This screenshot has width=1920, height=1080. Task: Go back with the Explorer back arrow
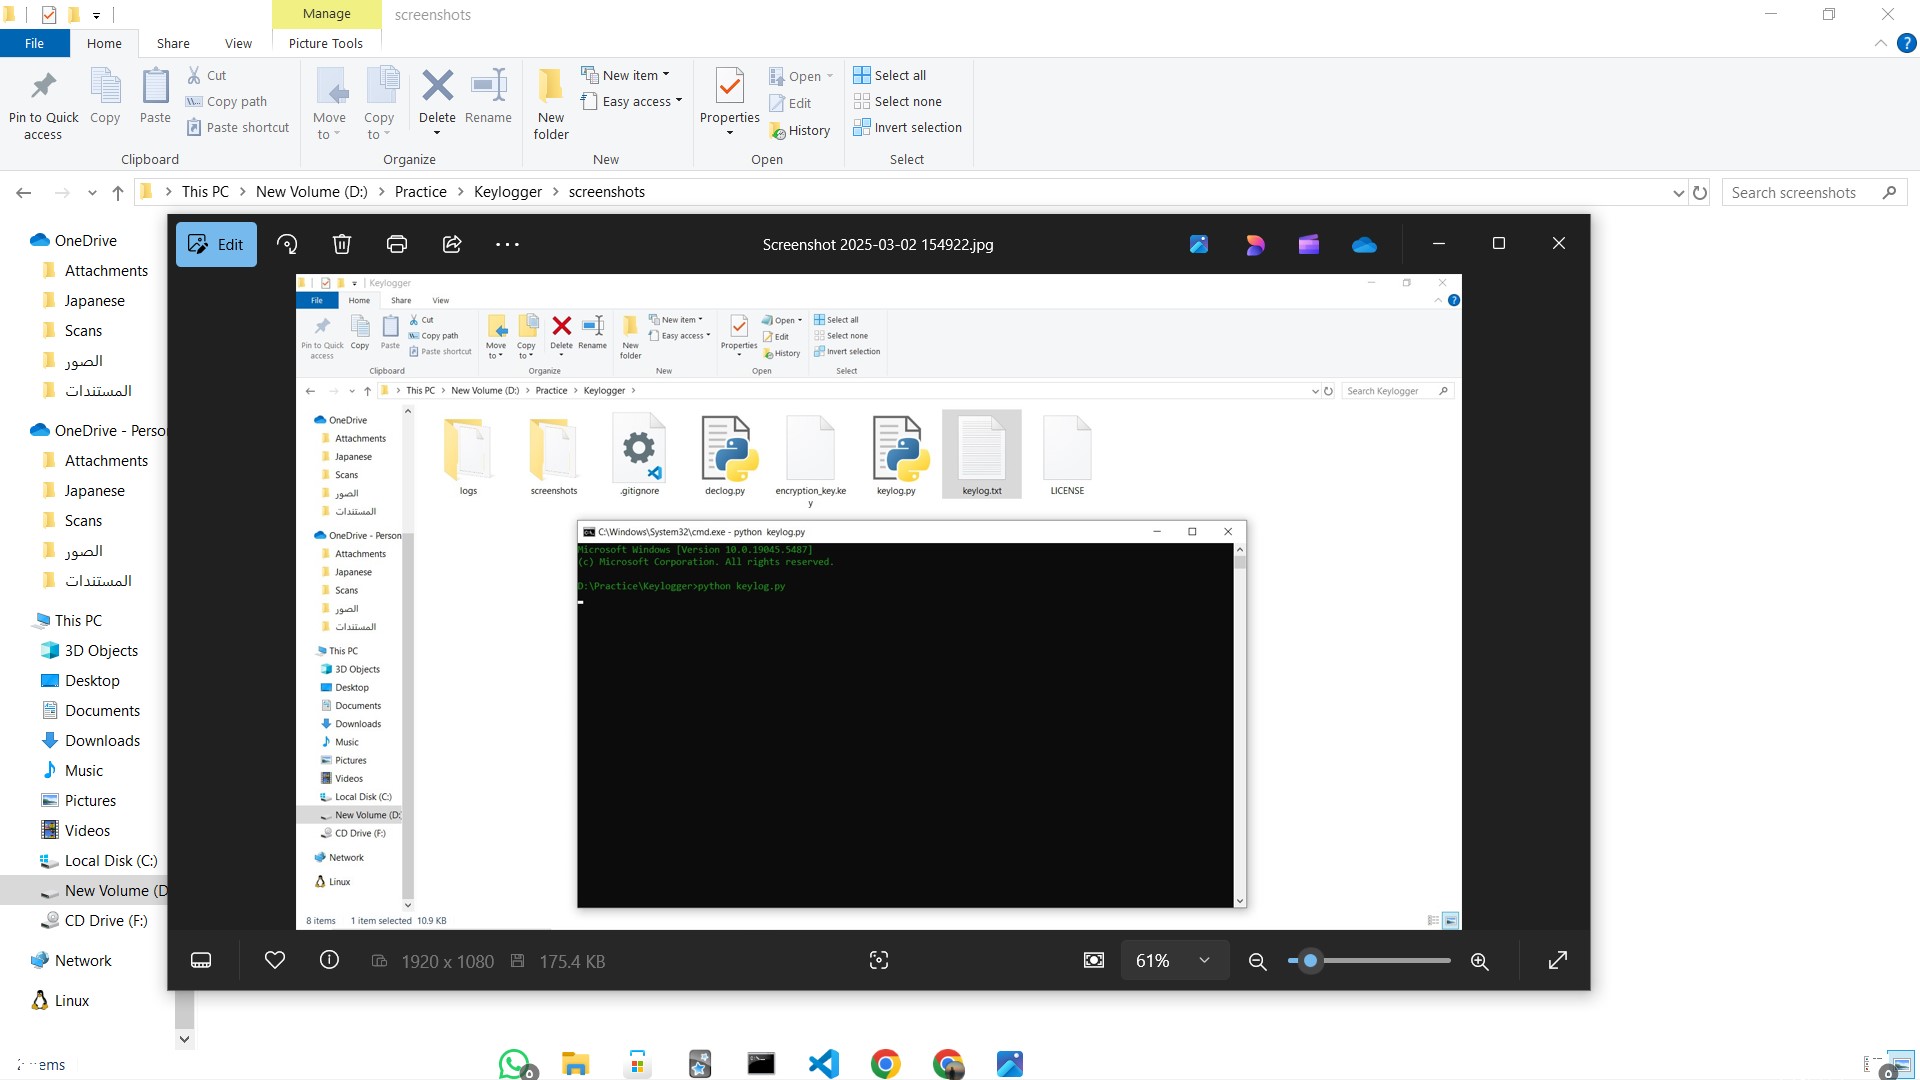[24, 192]
